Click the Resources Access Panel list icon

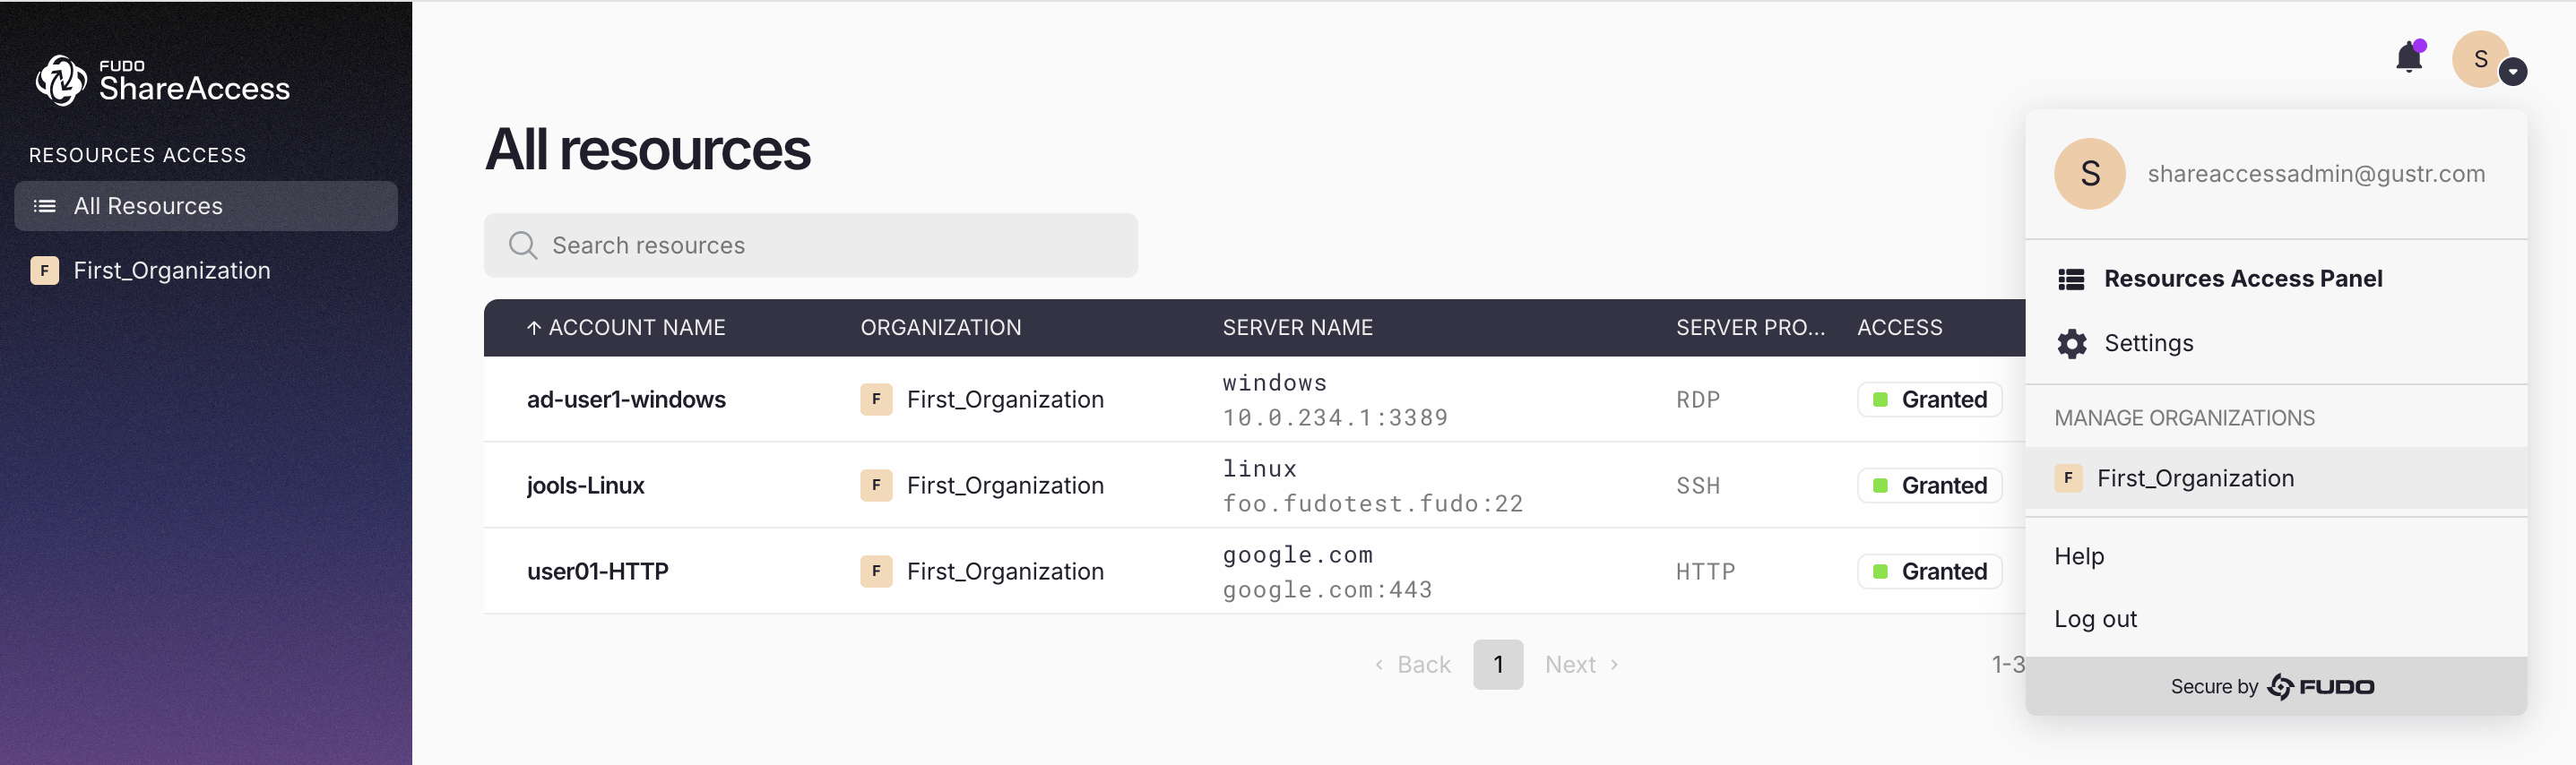2071,279
